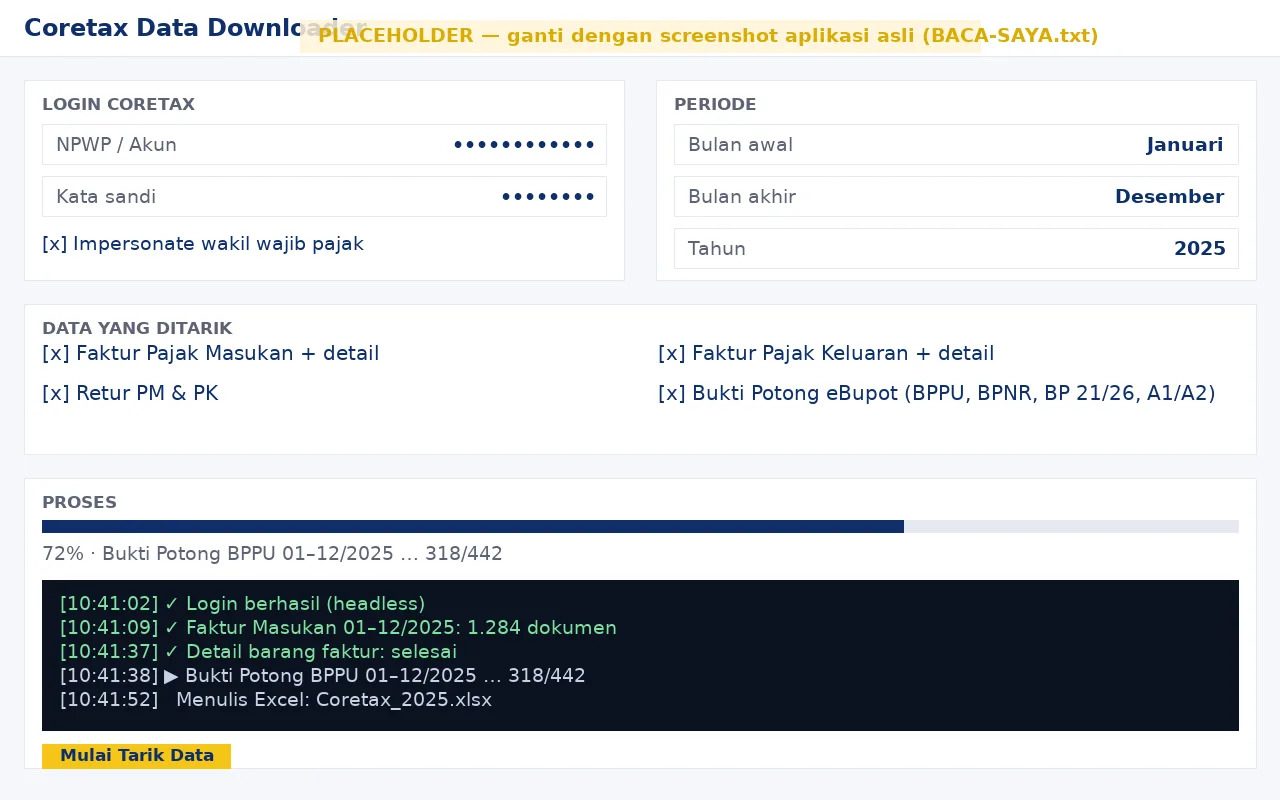Image resolution: width=1280 pixels, height=800 pixels.
Task: Click the Mulai Tarik Data button
Action: click(136, 756)
